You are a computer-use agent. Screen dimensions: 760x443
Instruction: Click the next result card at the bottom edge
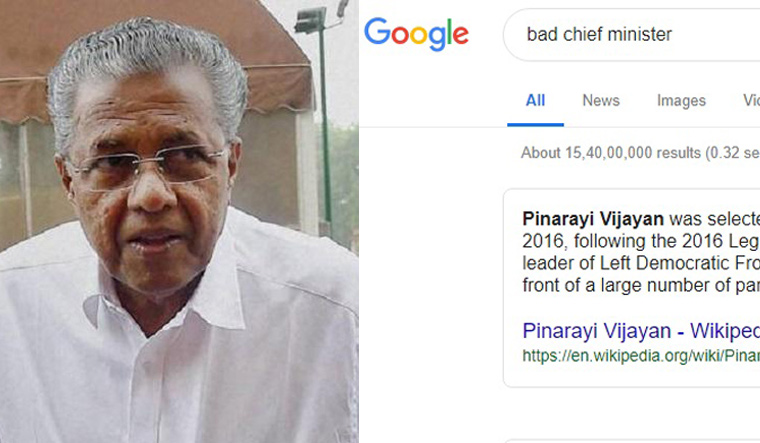(632, 441)
